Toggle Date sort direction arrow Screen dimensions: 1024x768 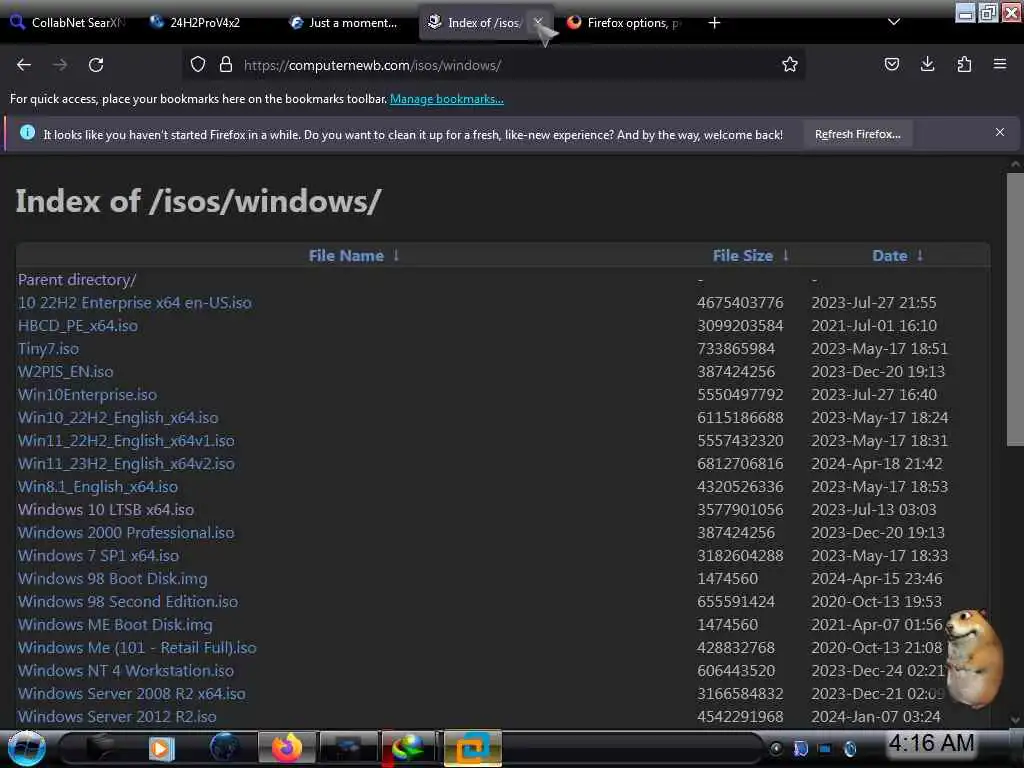920,255
